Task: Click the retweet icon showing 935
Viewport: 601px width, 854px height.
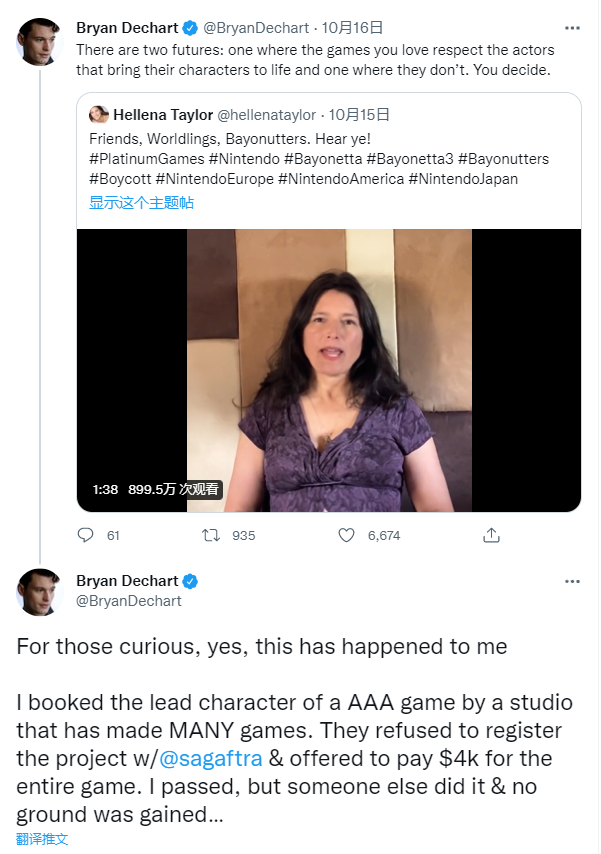Action: [212, 535]
